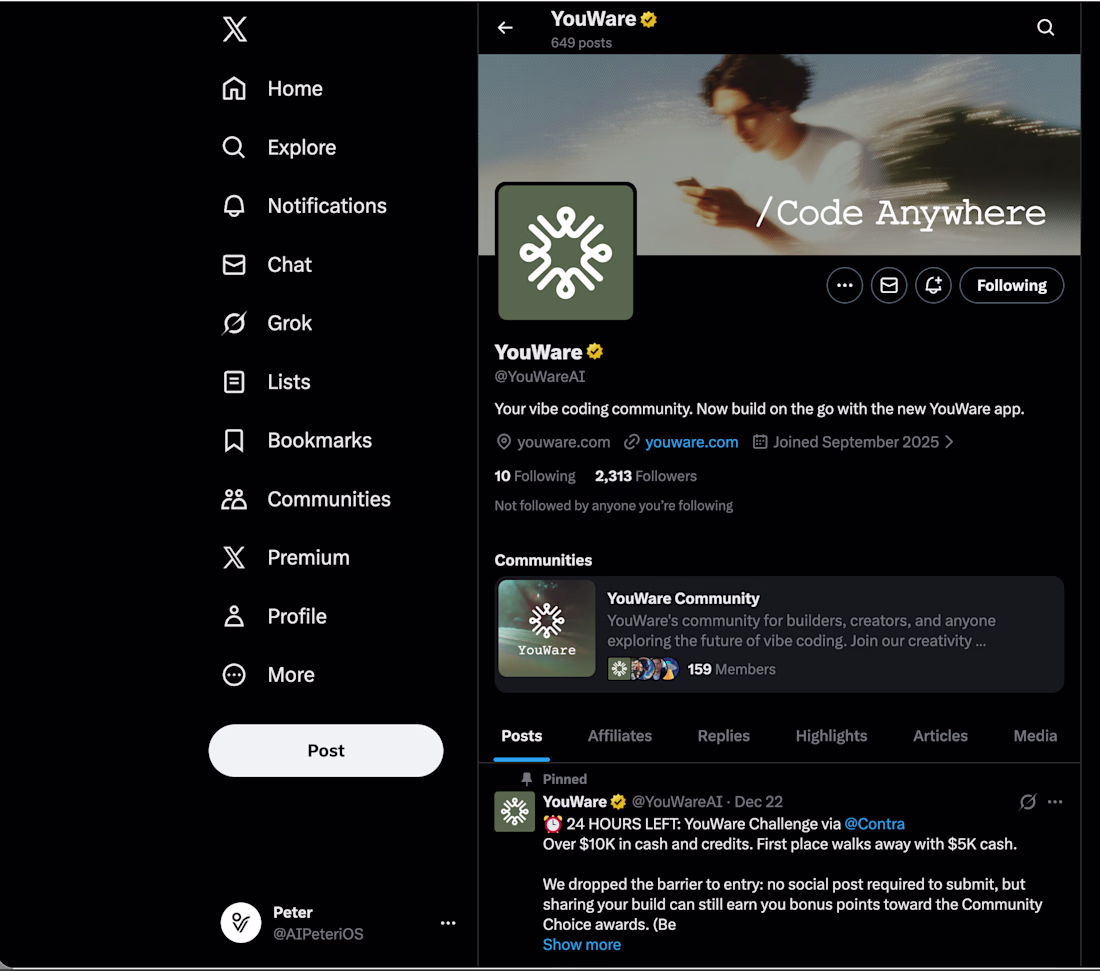Select the Posts tab

521,736
